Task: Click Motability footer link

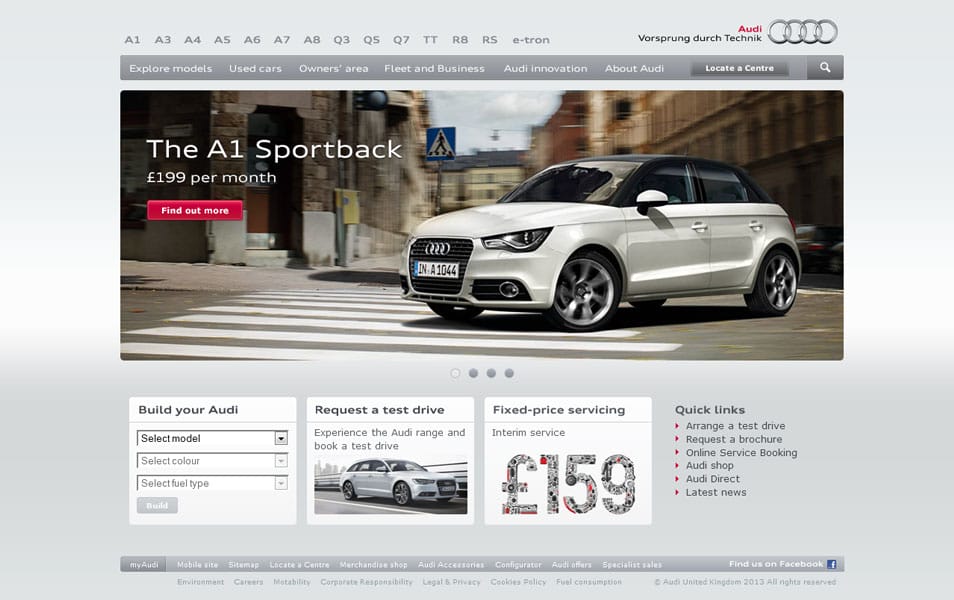Action: (x=291, y=582)
